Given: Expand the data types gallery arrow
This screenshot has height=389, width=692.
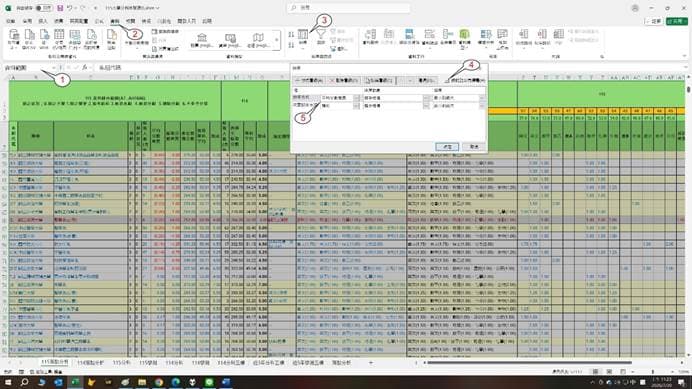Looking at the screenshot, I should tap(277, 40).
